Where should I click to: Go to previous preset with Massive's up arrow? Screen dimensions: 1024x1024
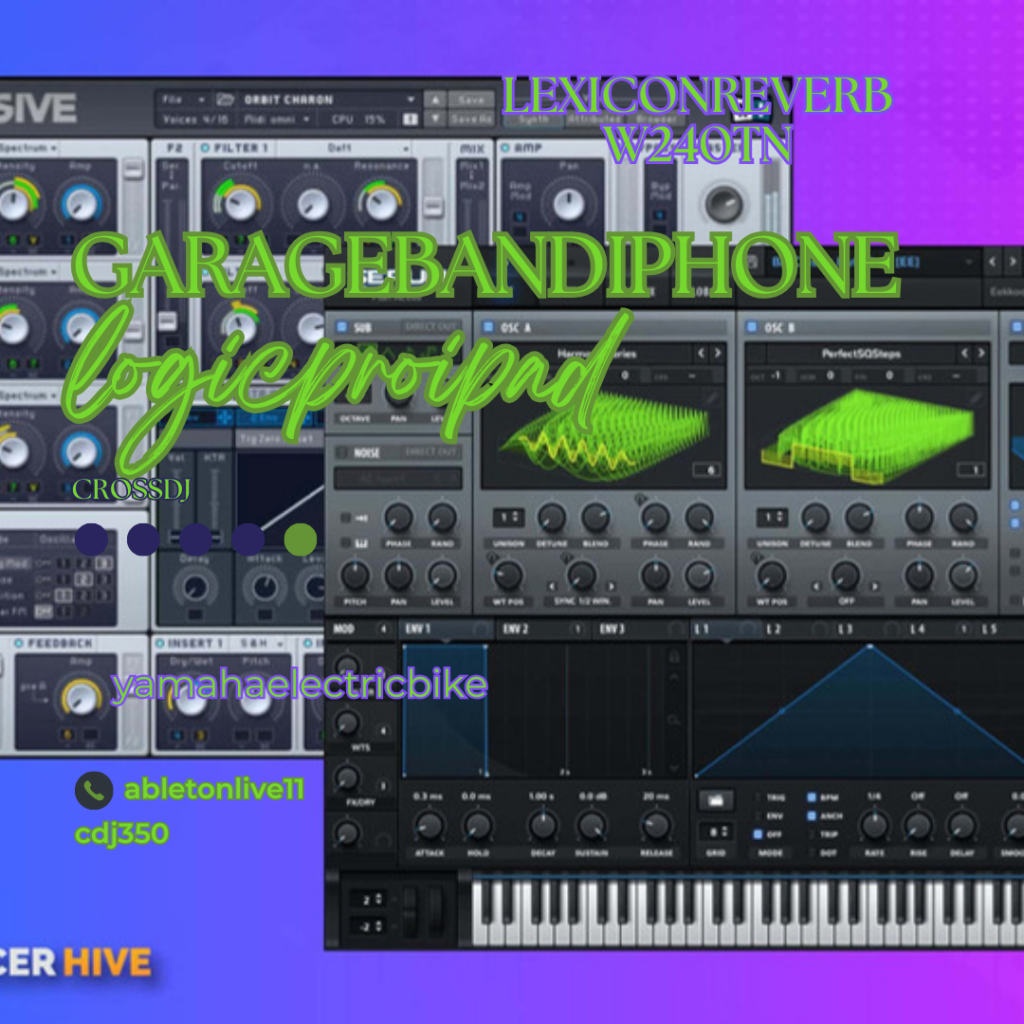point(435,99)
